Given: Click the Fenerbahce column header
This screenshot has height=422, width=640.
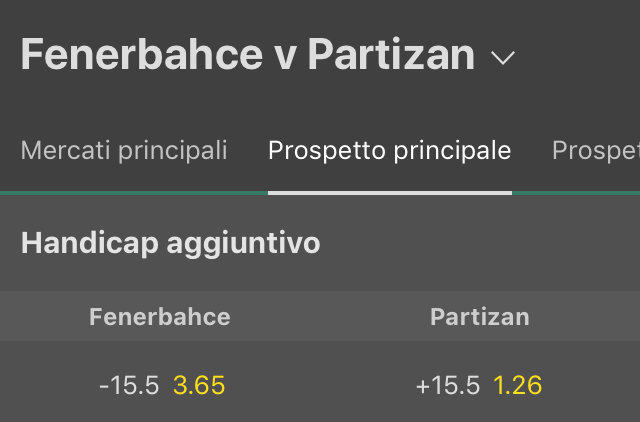Looking at the screenshot, I should (160, 317).
